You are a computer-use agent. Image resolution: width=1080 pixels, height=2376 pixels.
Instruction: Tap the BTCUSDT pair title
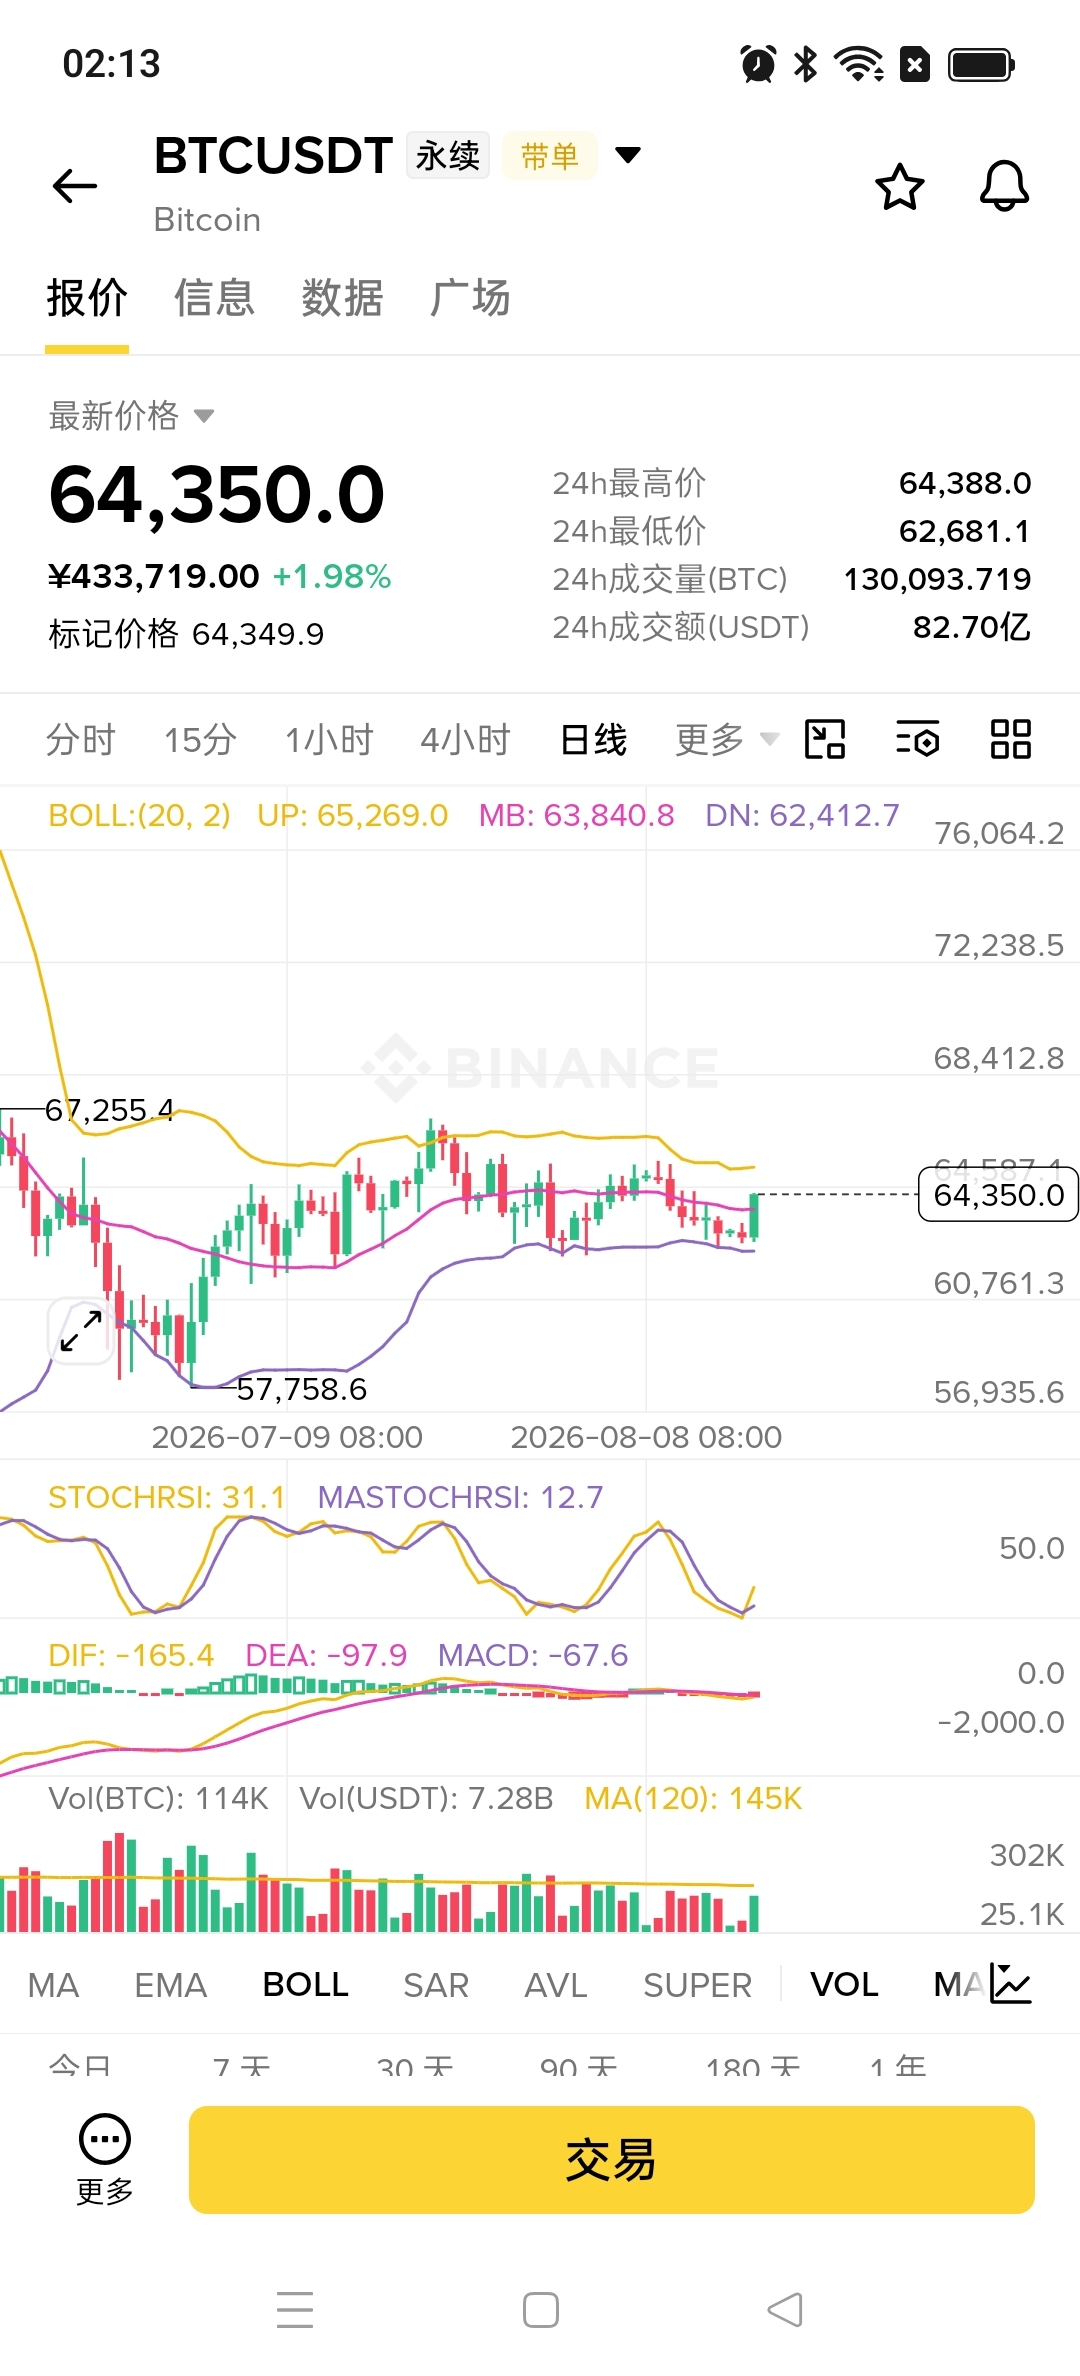point(273,156)
